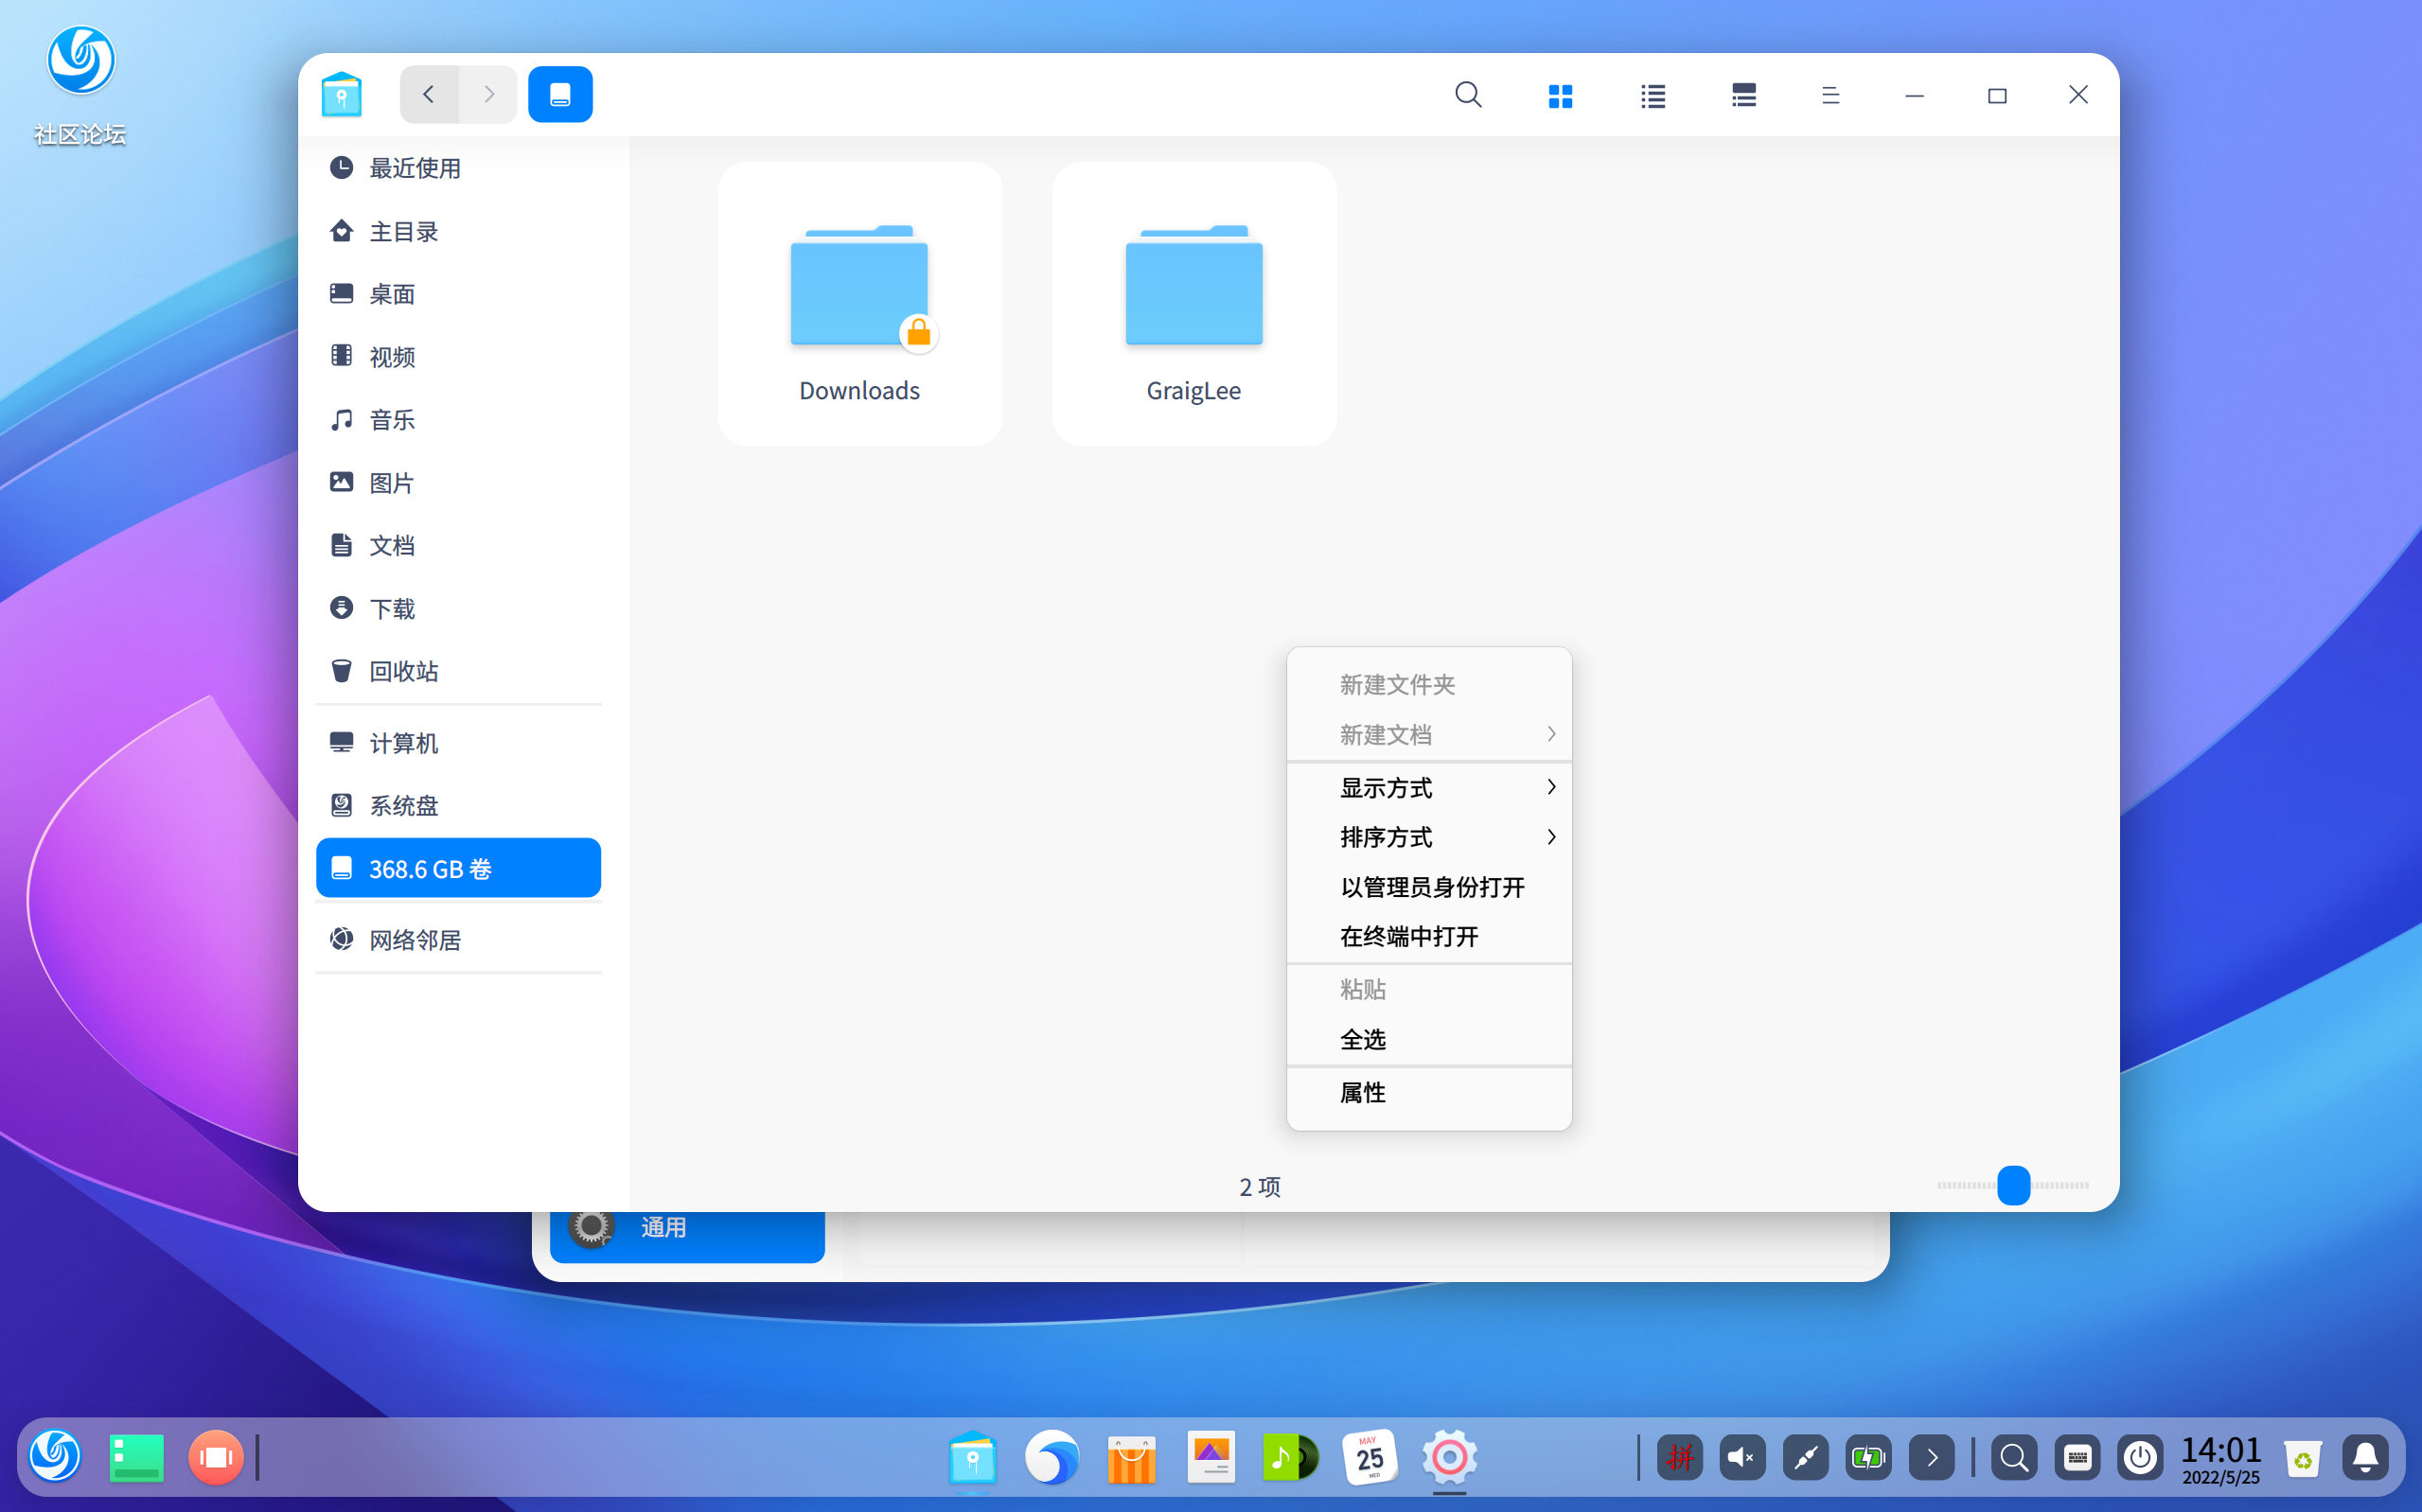2422x1512 pixels.
Task: Switch to detailed tree view mode
Action: [x=1743, y=94]
